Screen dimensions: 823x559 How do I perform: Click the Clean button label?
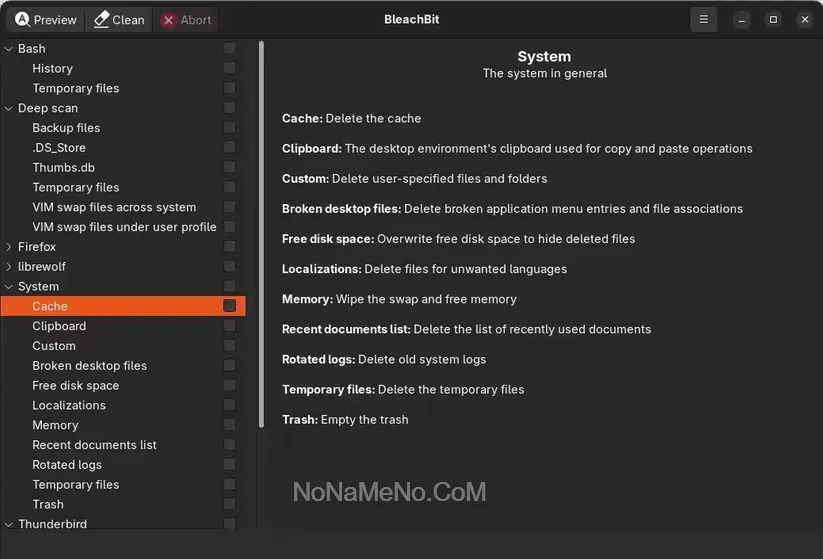pos(128,20)
